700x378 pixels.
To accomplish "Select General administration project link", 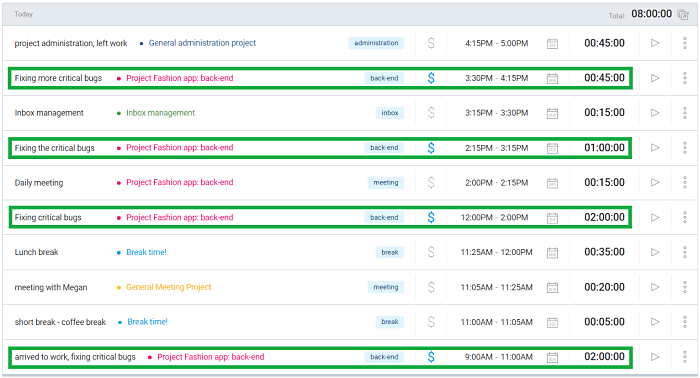I will [x=202, y=43].
